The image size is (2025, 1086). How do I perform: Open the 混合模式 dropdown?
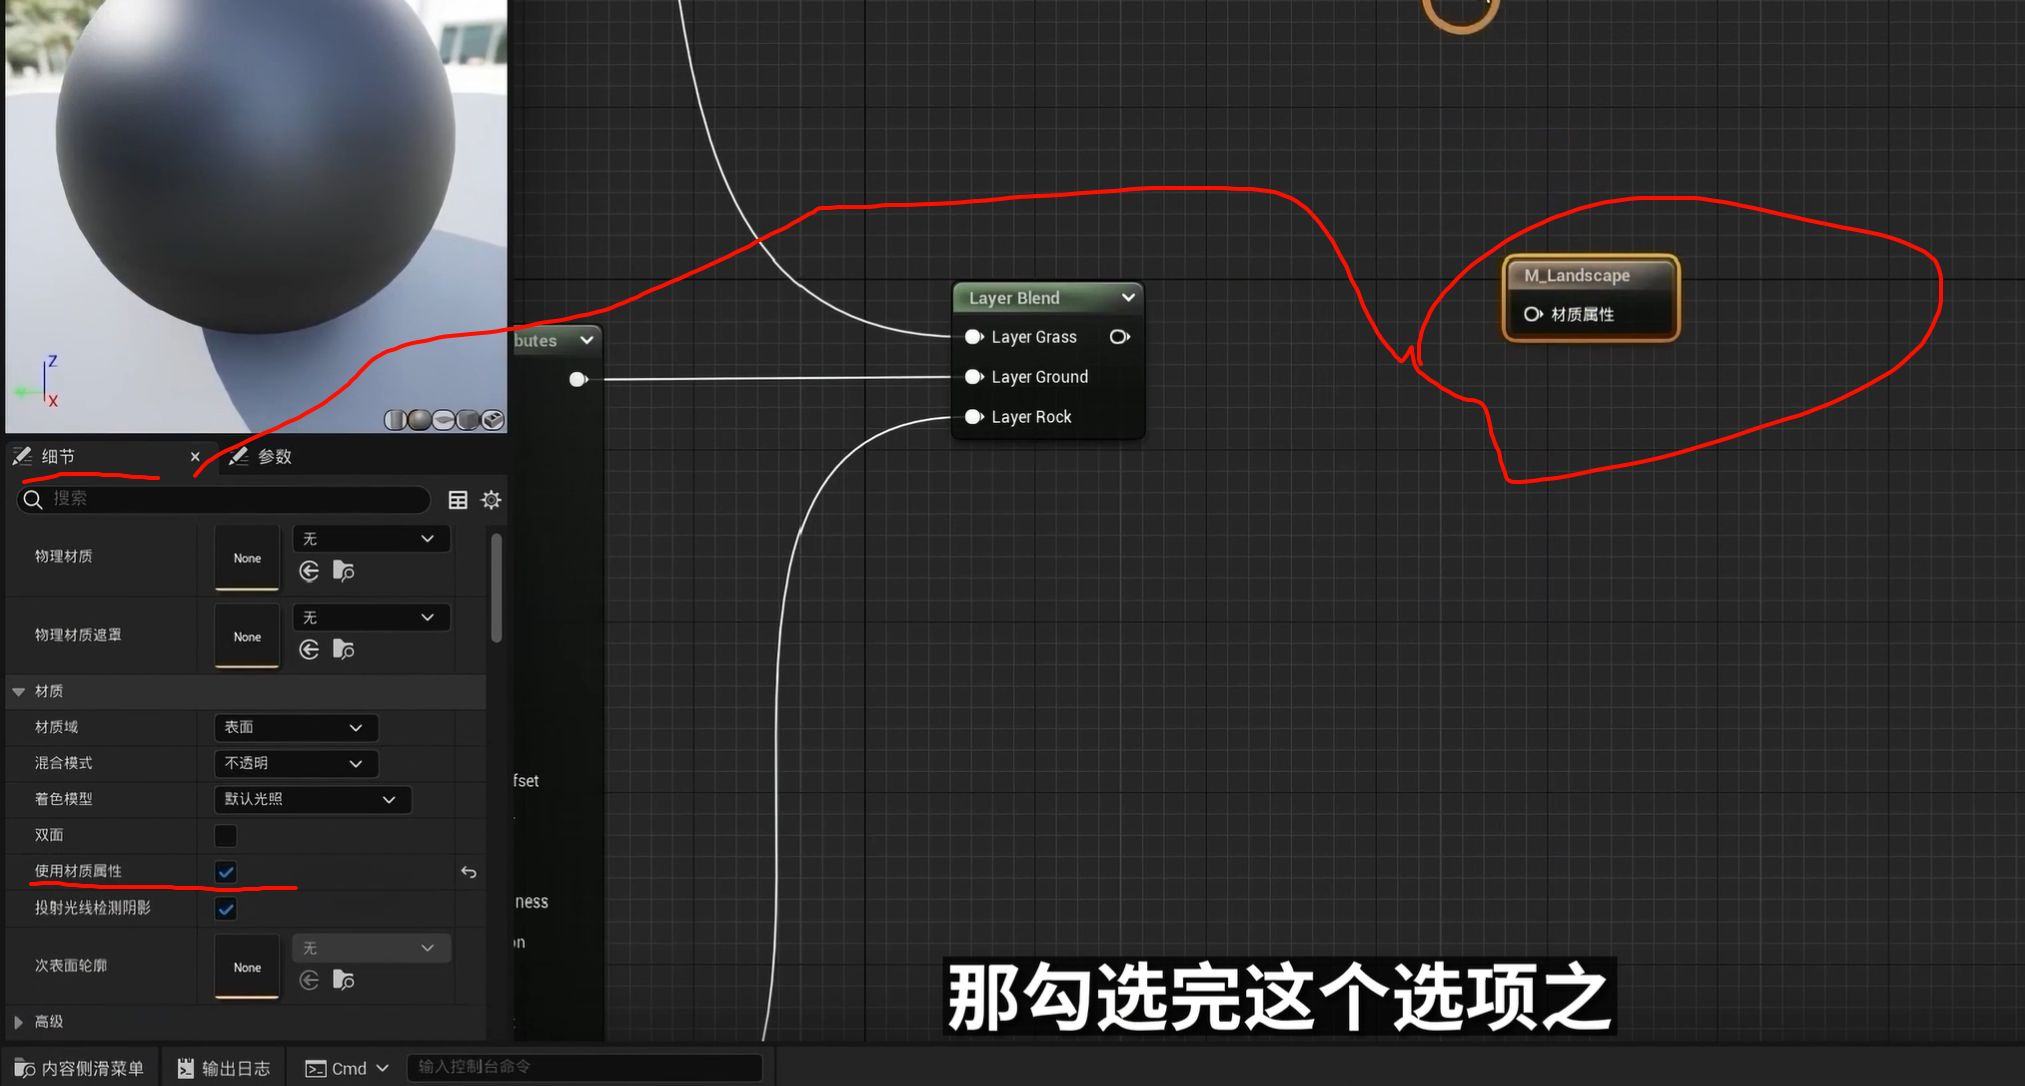(295, 763)
